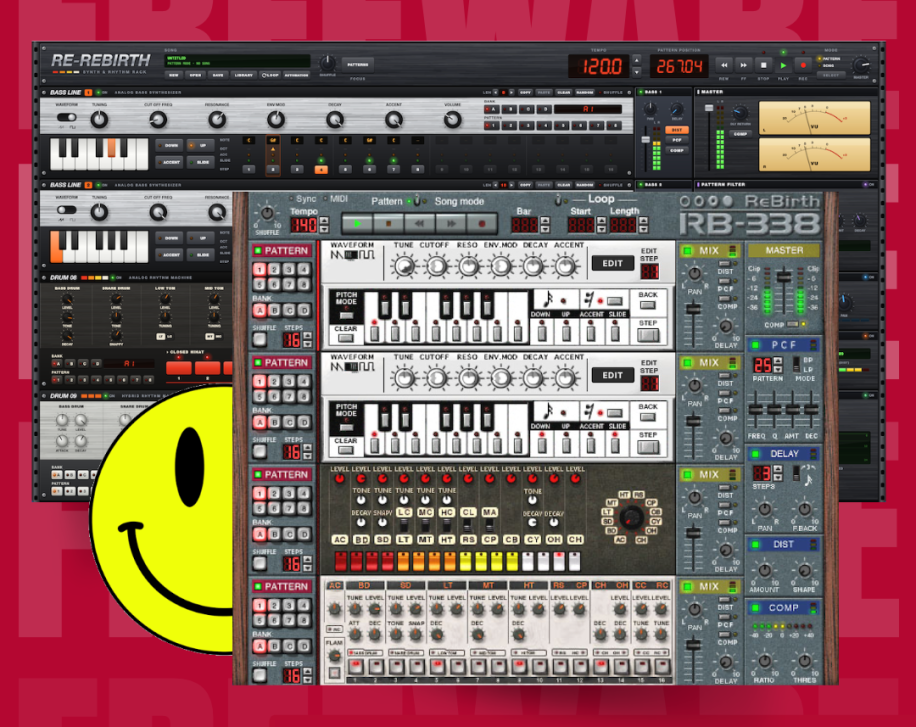Click the Comp Ratio knob in RB-338
This screenshot has height=727, width=916.
(764, 660)
